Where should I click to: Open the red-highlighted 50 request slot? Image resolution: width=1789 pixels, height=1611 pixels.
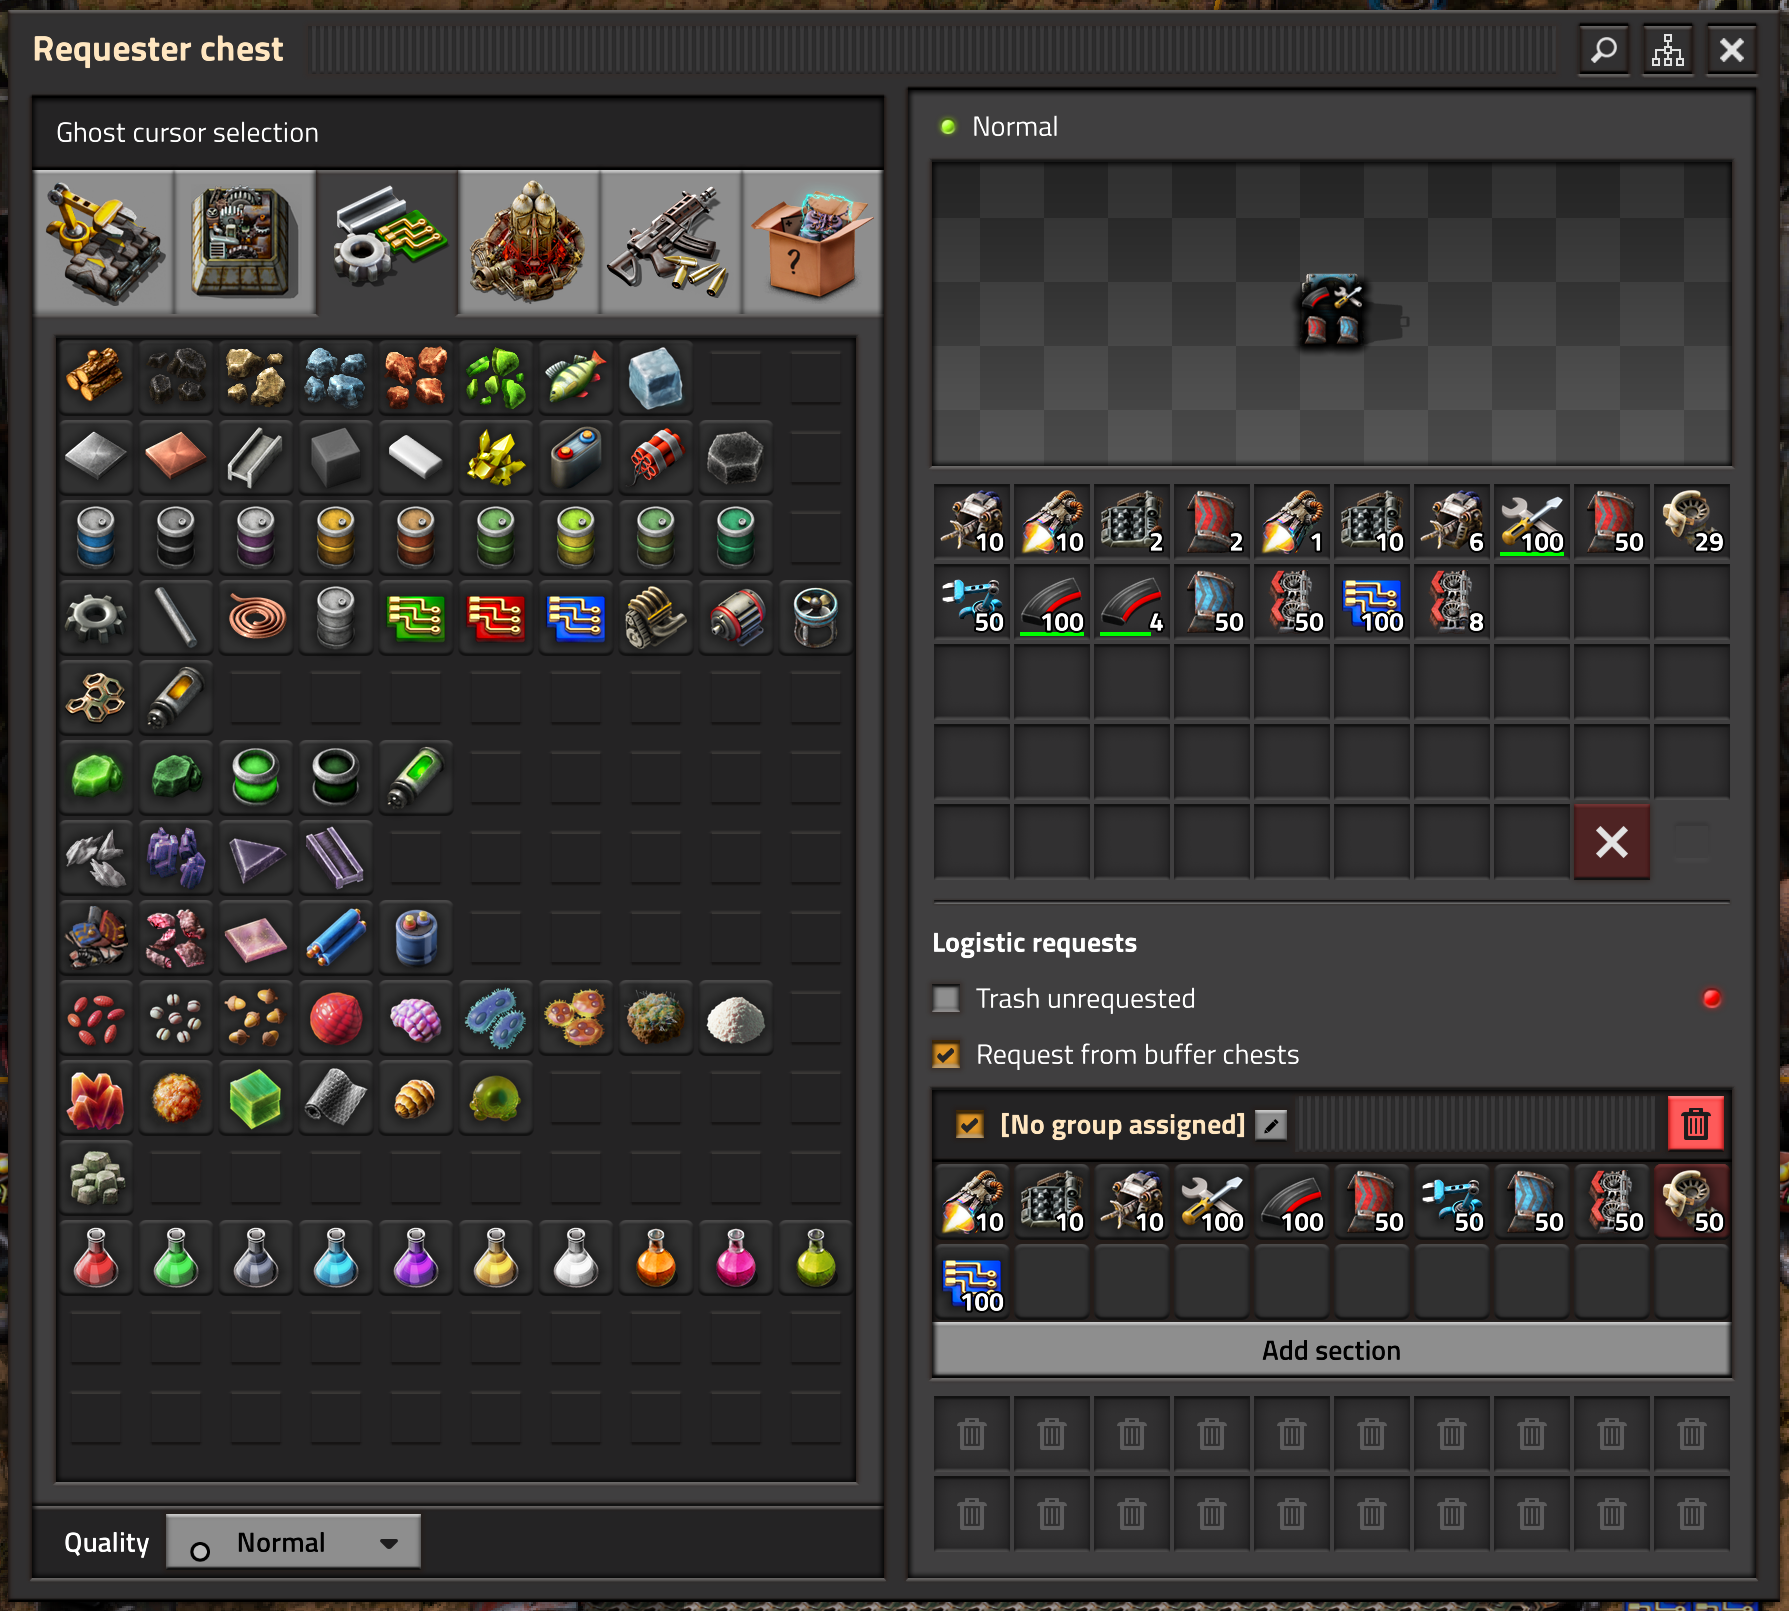click(x=1692, y=1203)
